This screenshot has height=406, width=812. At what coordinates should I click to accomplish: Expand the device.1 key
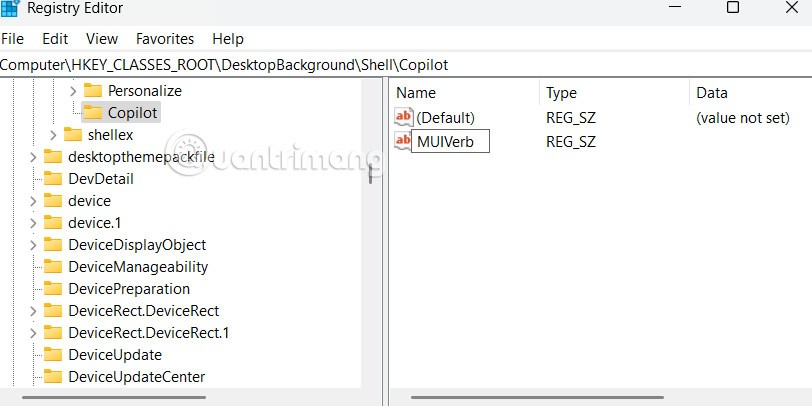click(x=33, y=223)
